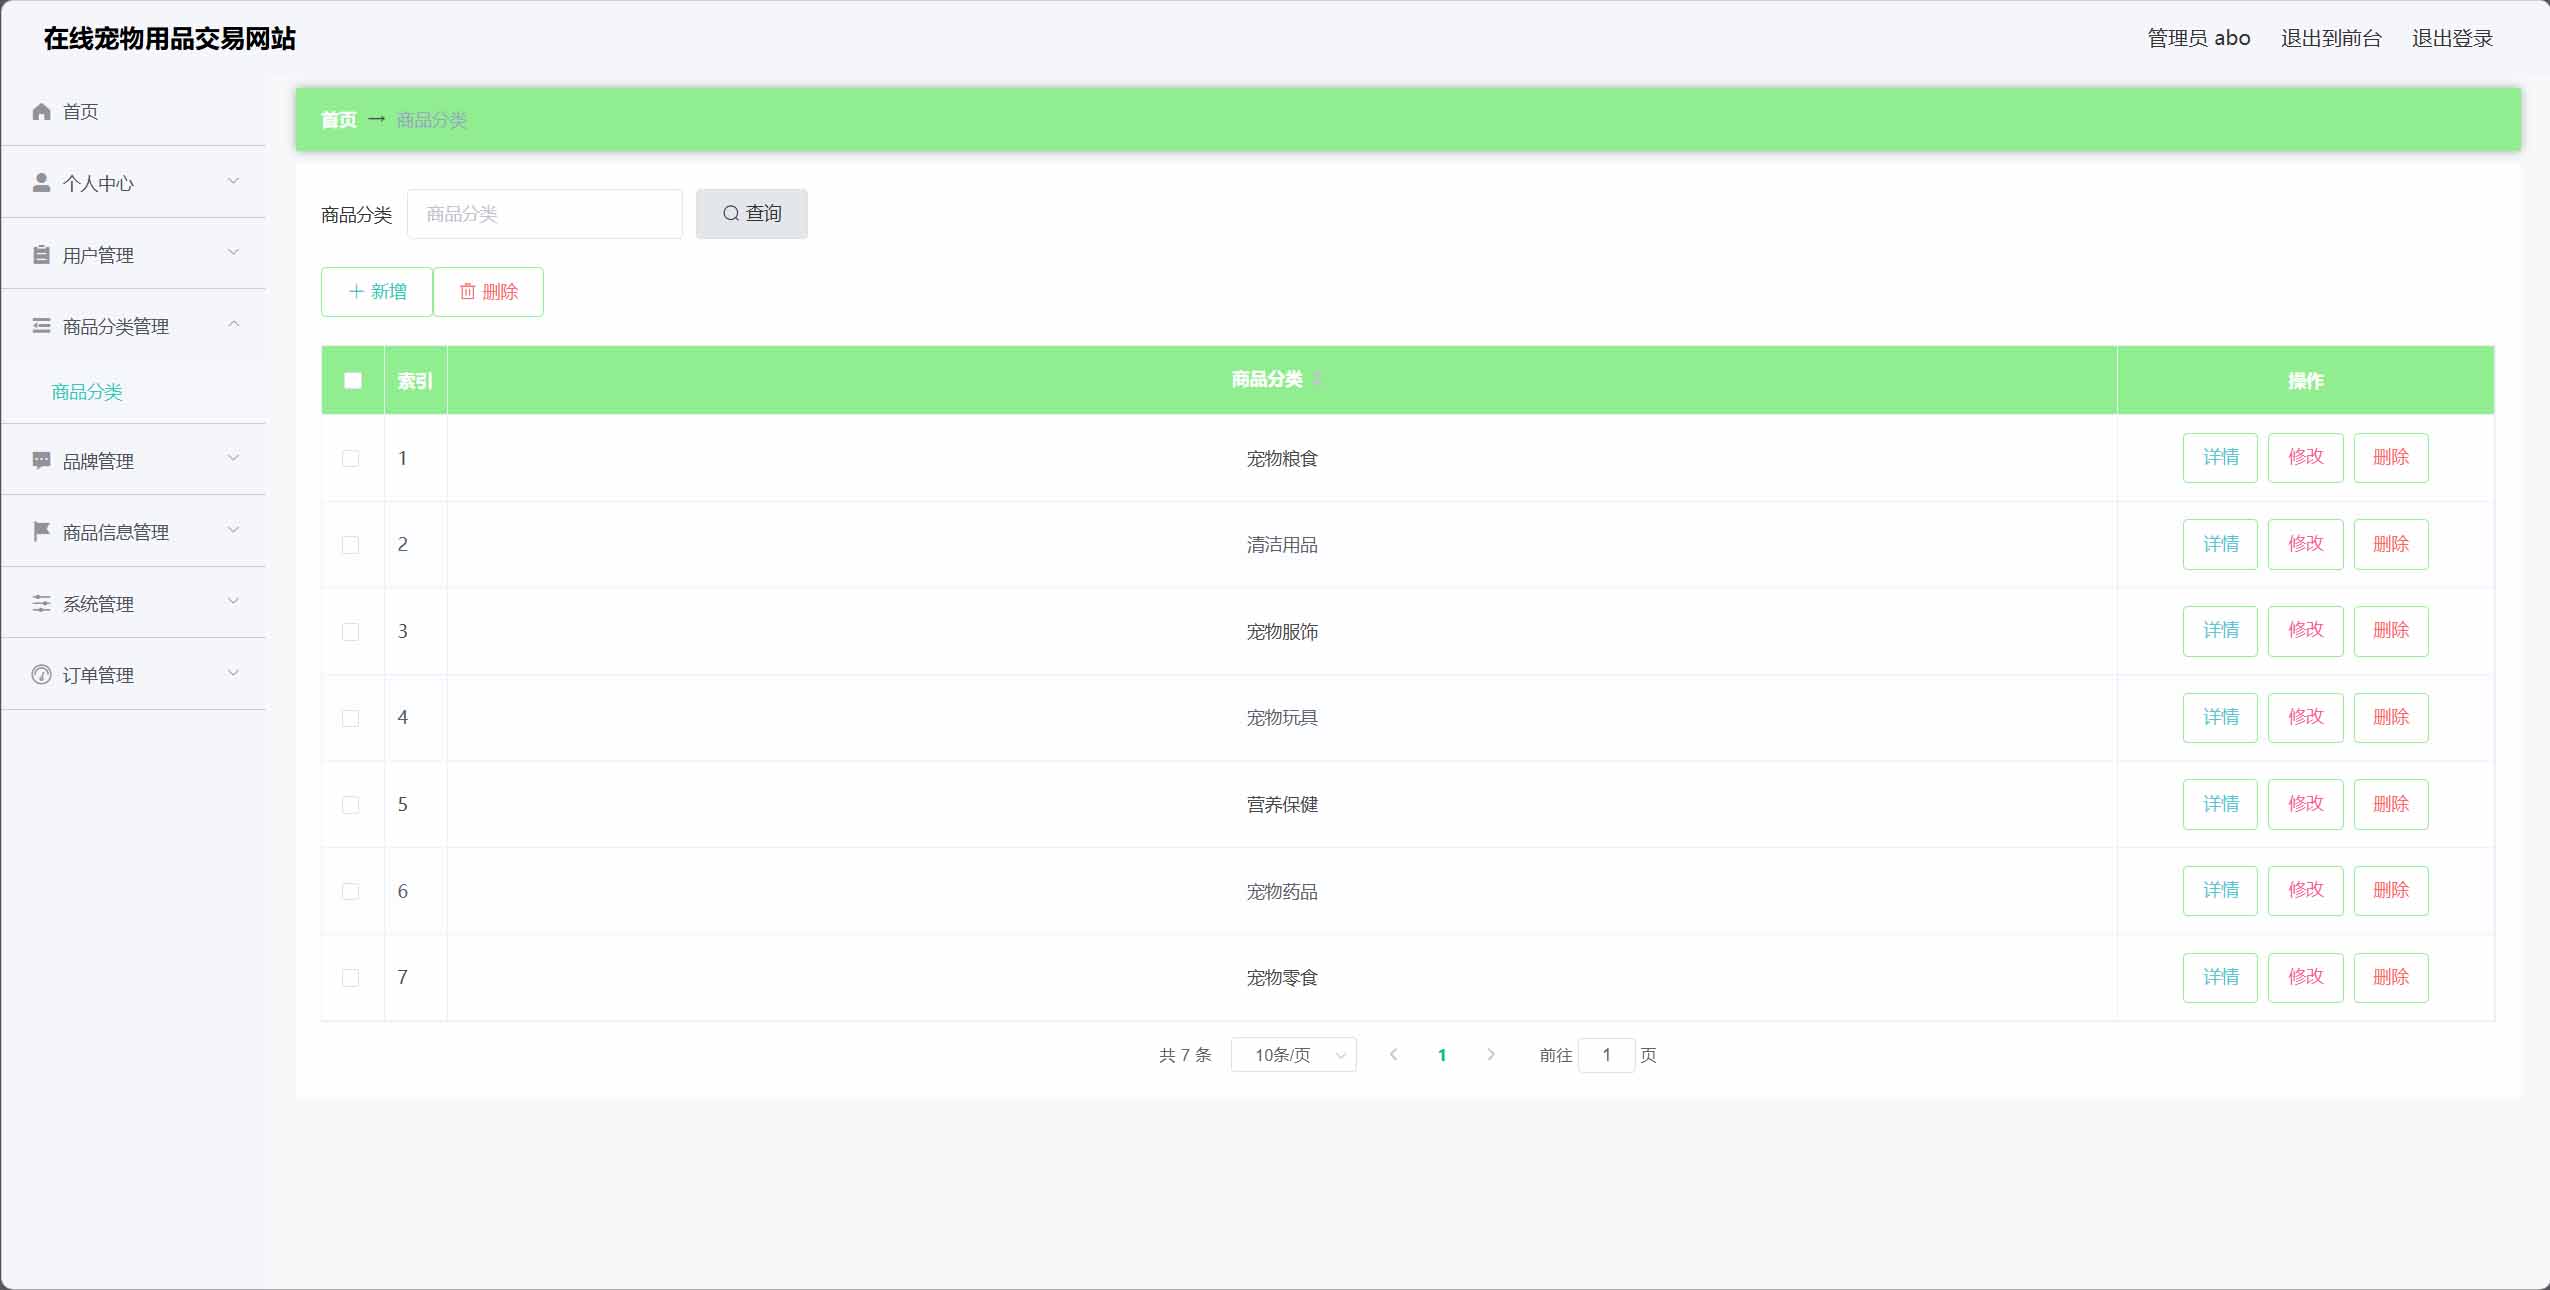
Task: Click the 首页 breadcrumb link
Action: coord(339,120)
